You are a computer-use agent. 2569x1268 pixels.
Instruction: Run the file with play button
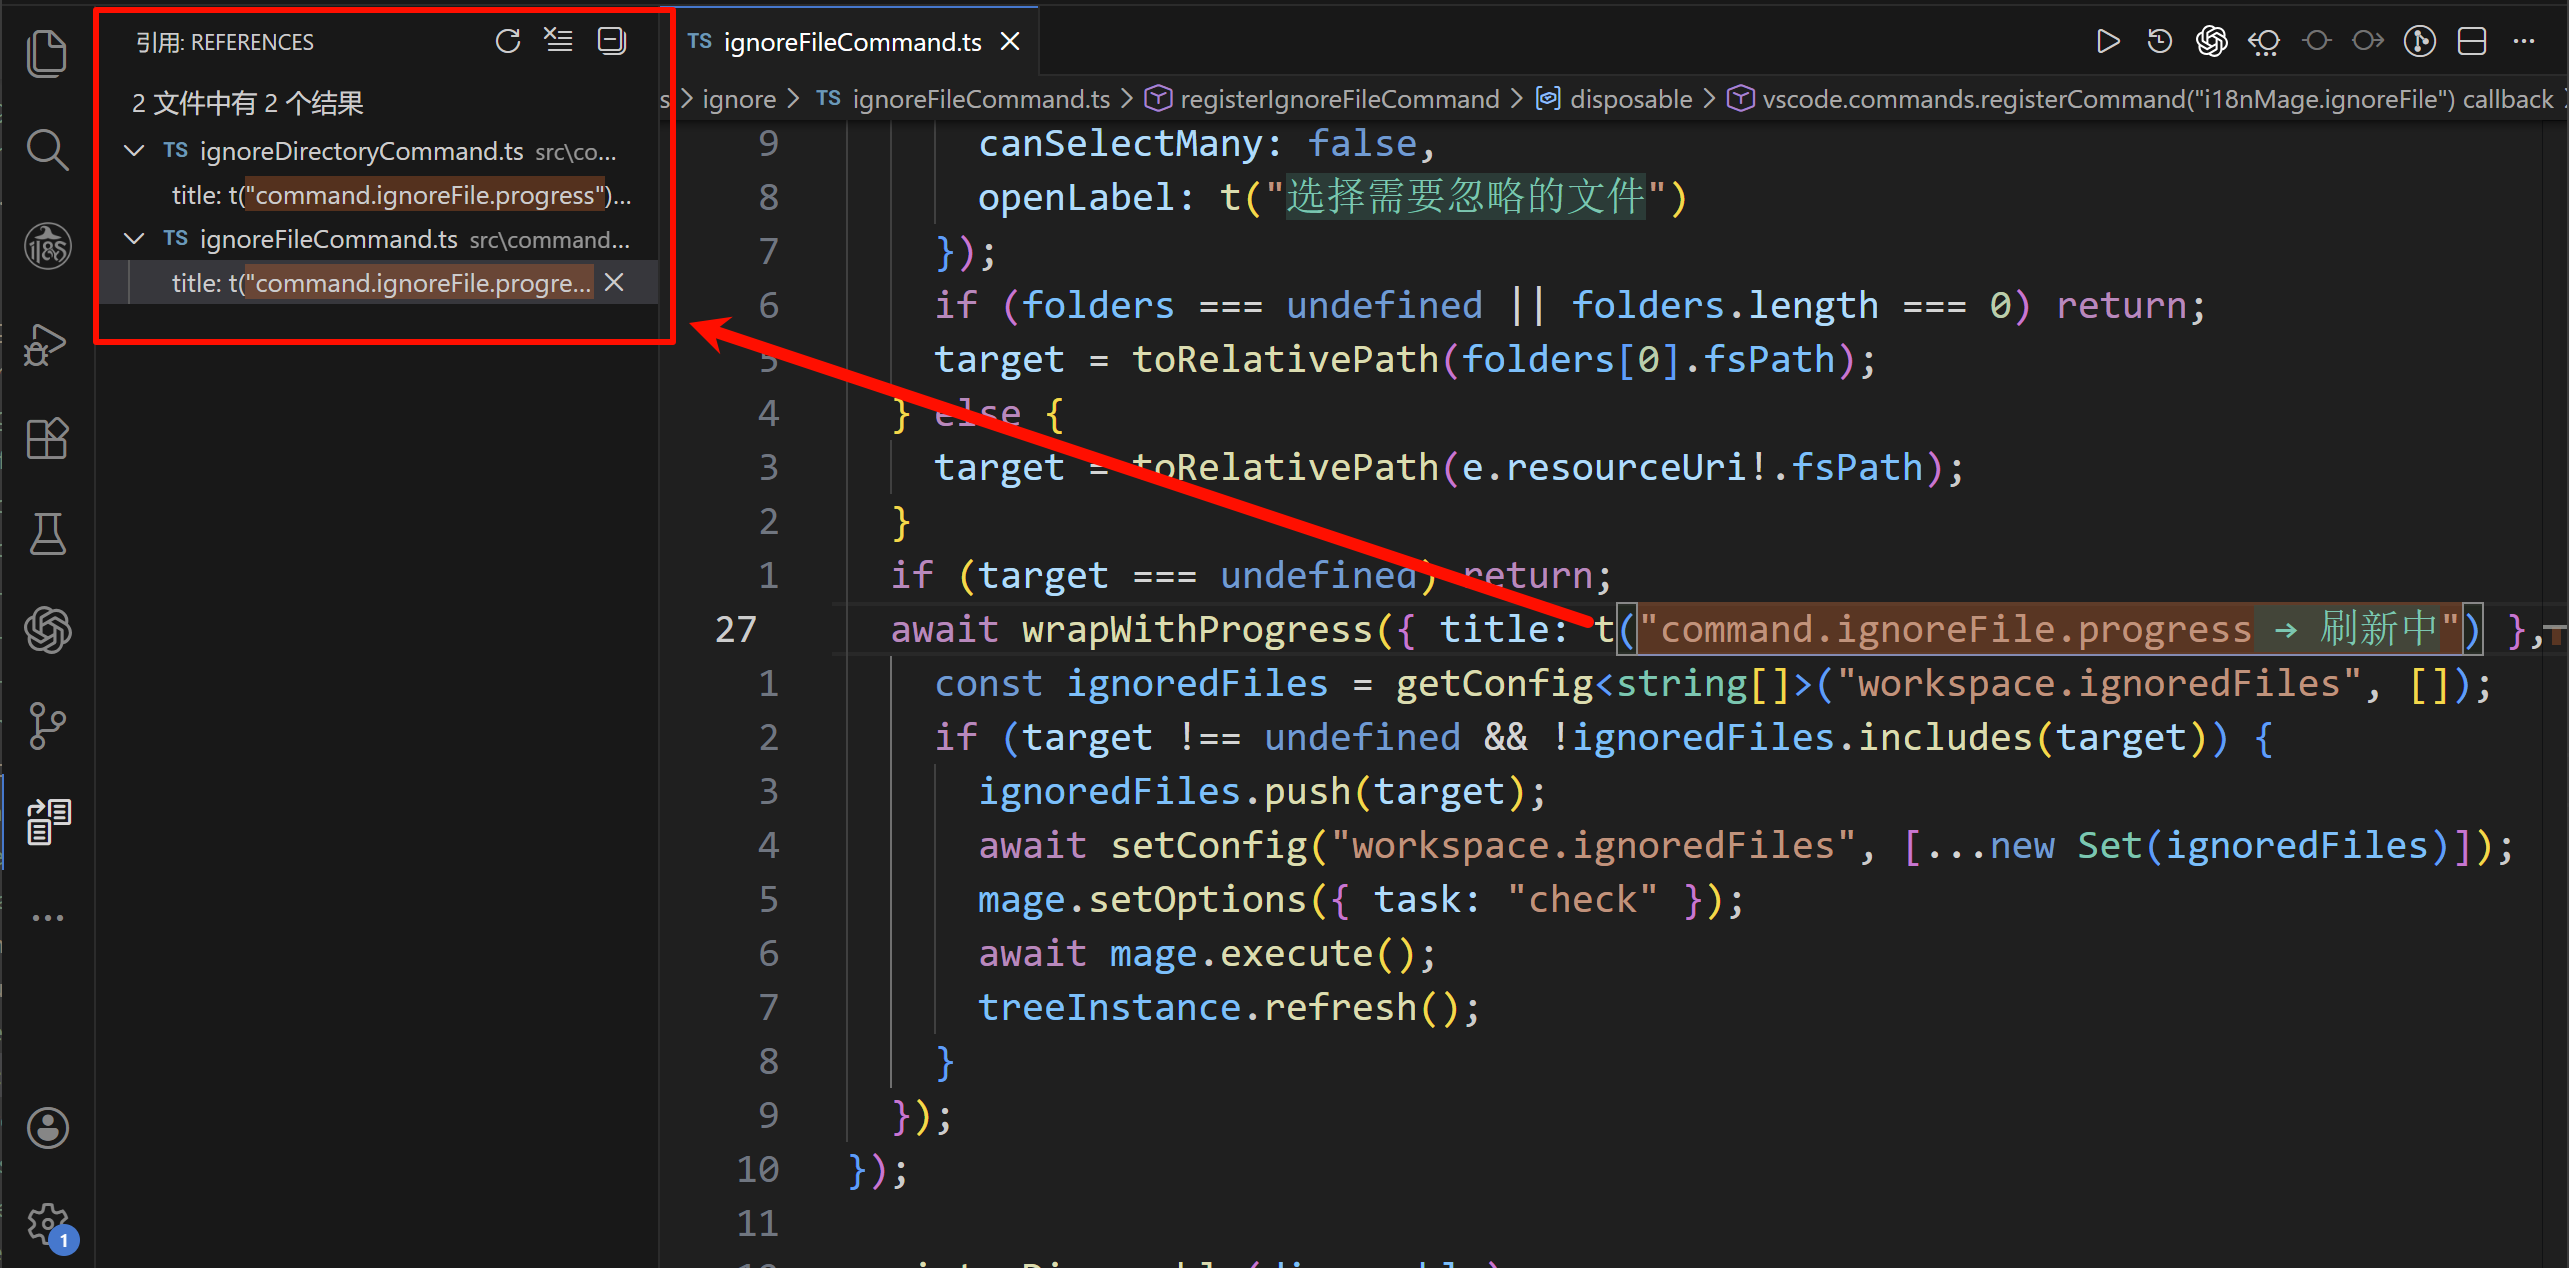point(2107,41)
